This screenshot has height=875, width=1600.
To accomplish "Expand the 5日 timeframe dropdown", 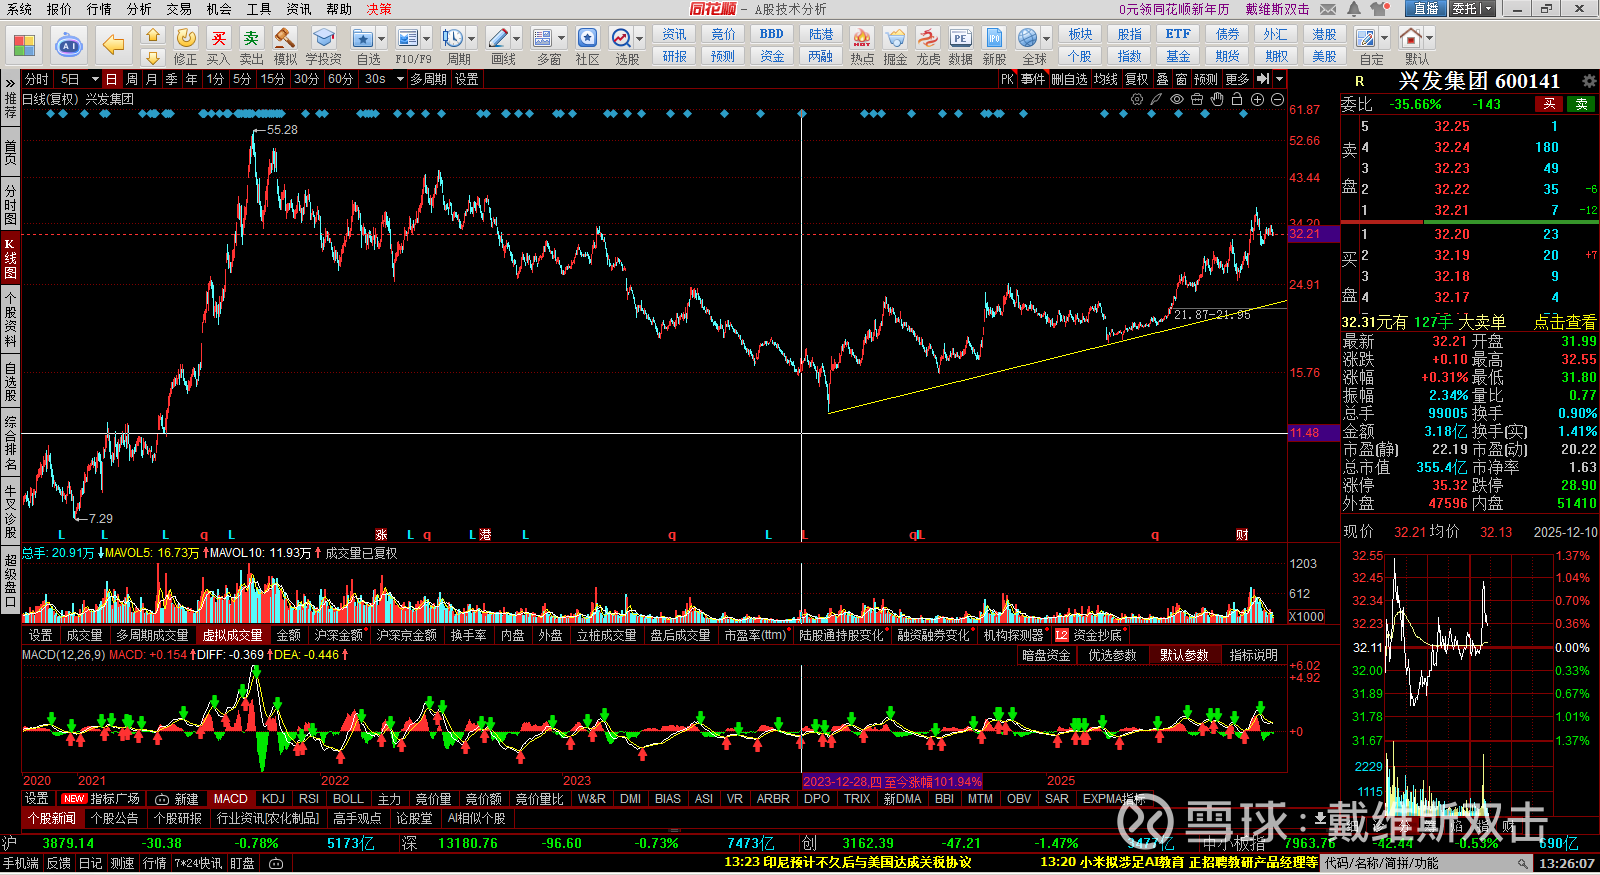I will 95,79.
